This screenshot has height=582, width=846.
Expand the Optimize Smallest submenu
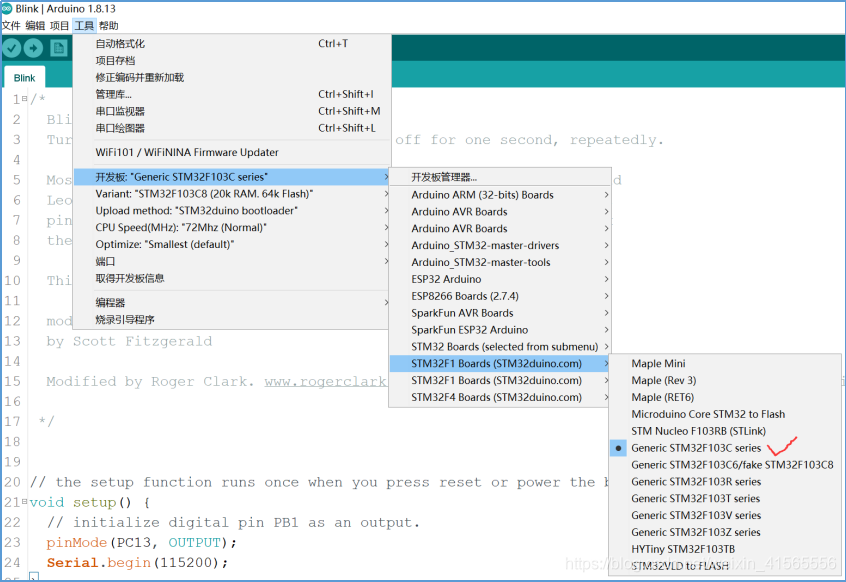click(232, 244)
